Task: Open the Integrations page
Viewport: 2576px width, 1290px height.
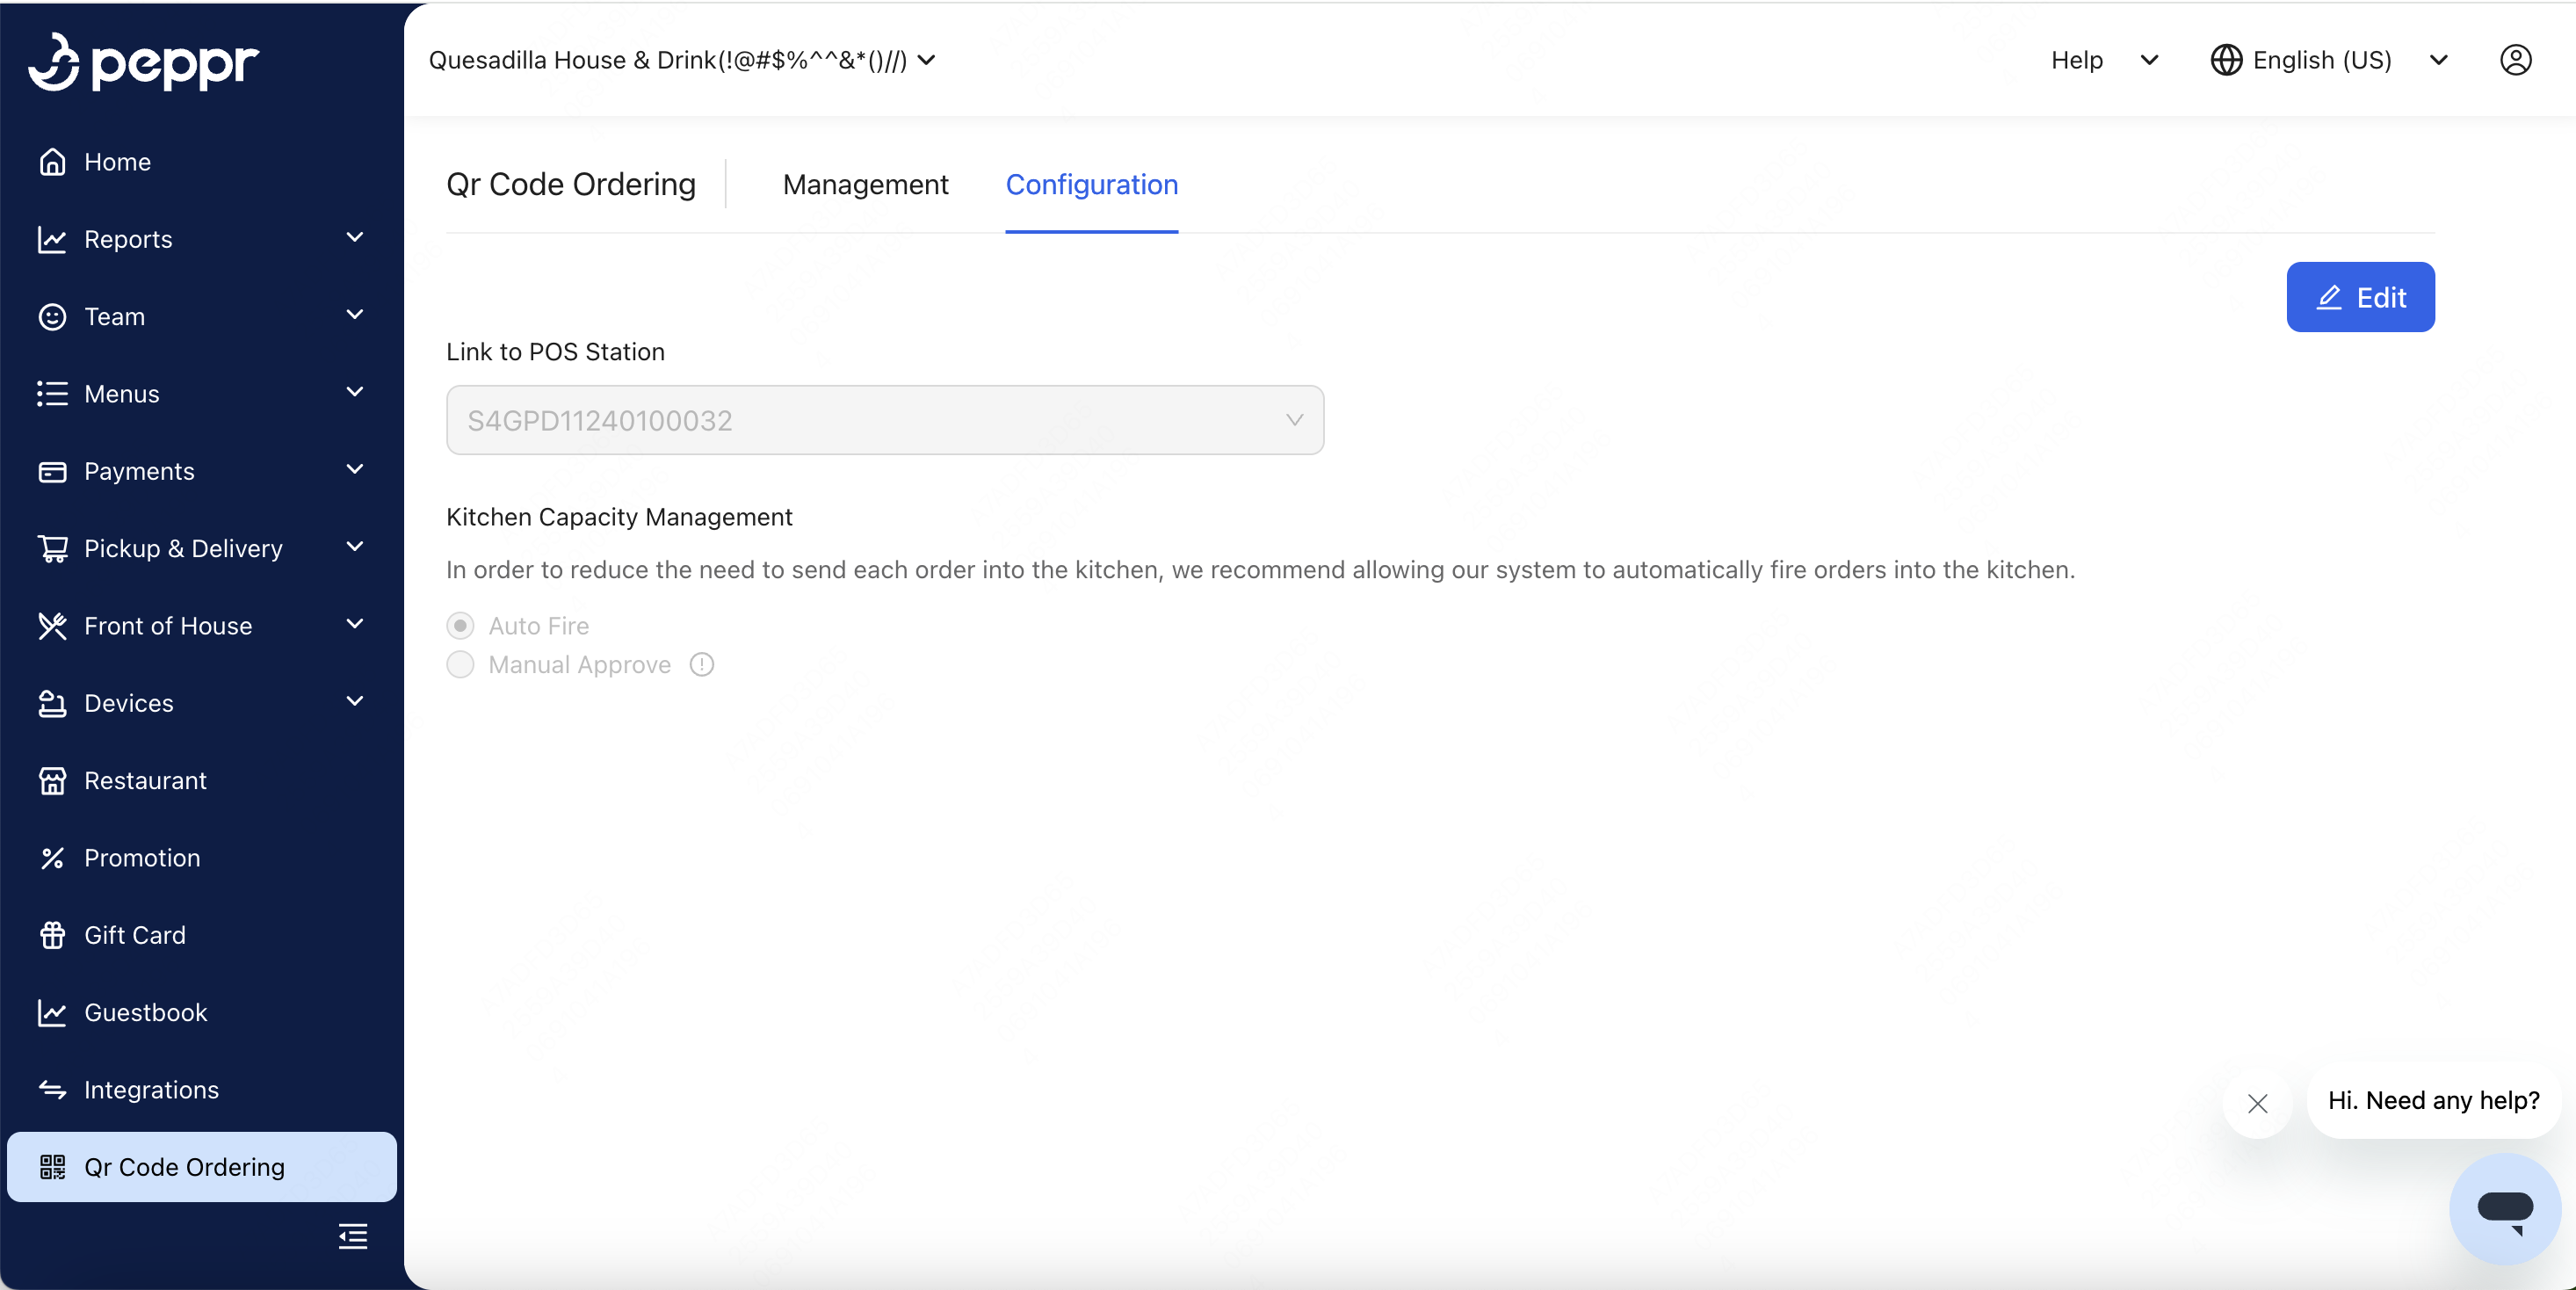Action: 150,1089
